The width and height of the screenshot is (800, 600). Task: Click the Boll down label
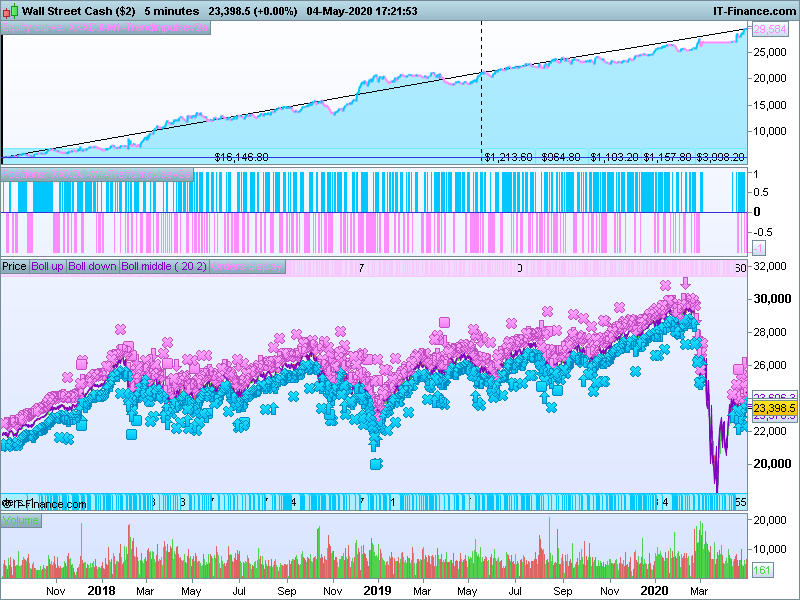[x=92, y=266]
